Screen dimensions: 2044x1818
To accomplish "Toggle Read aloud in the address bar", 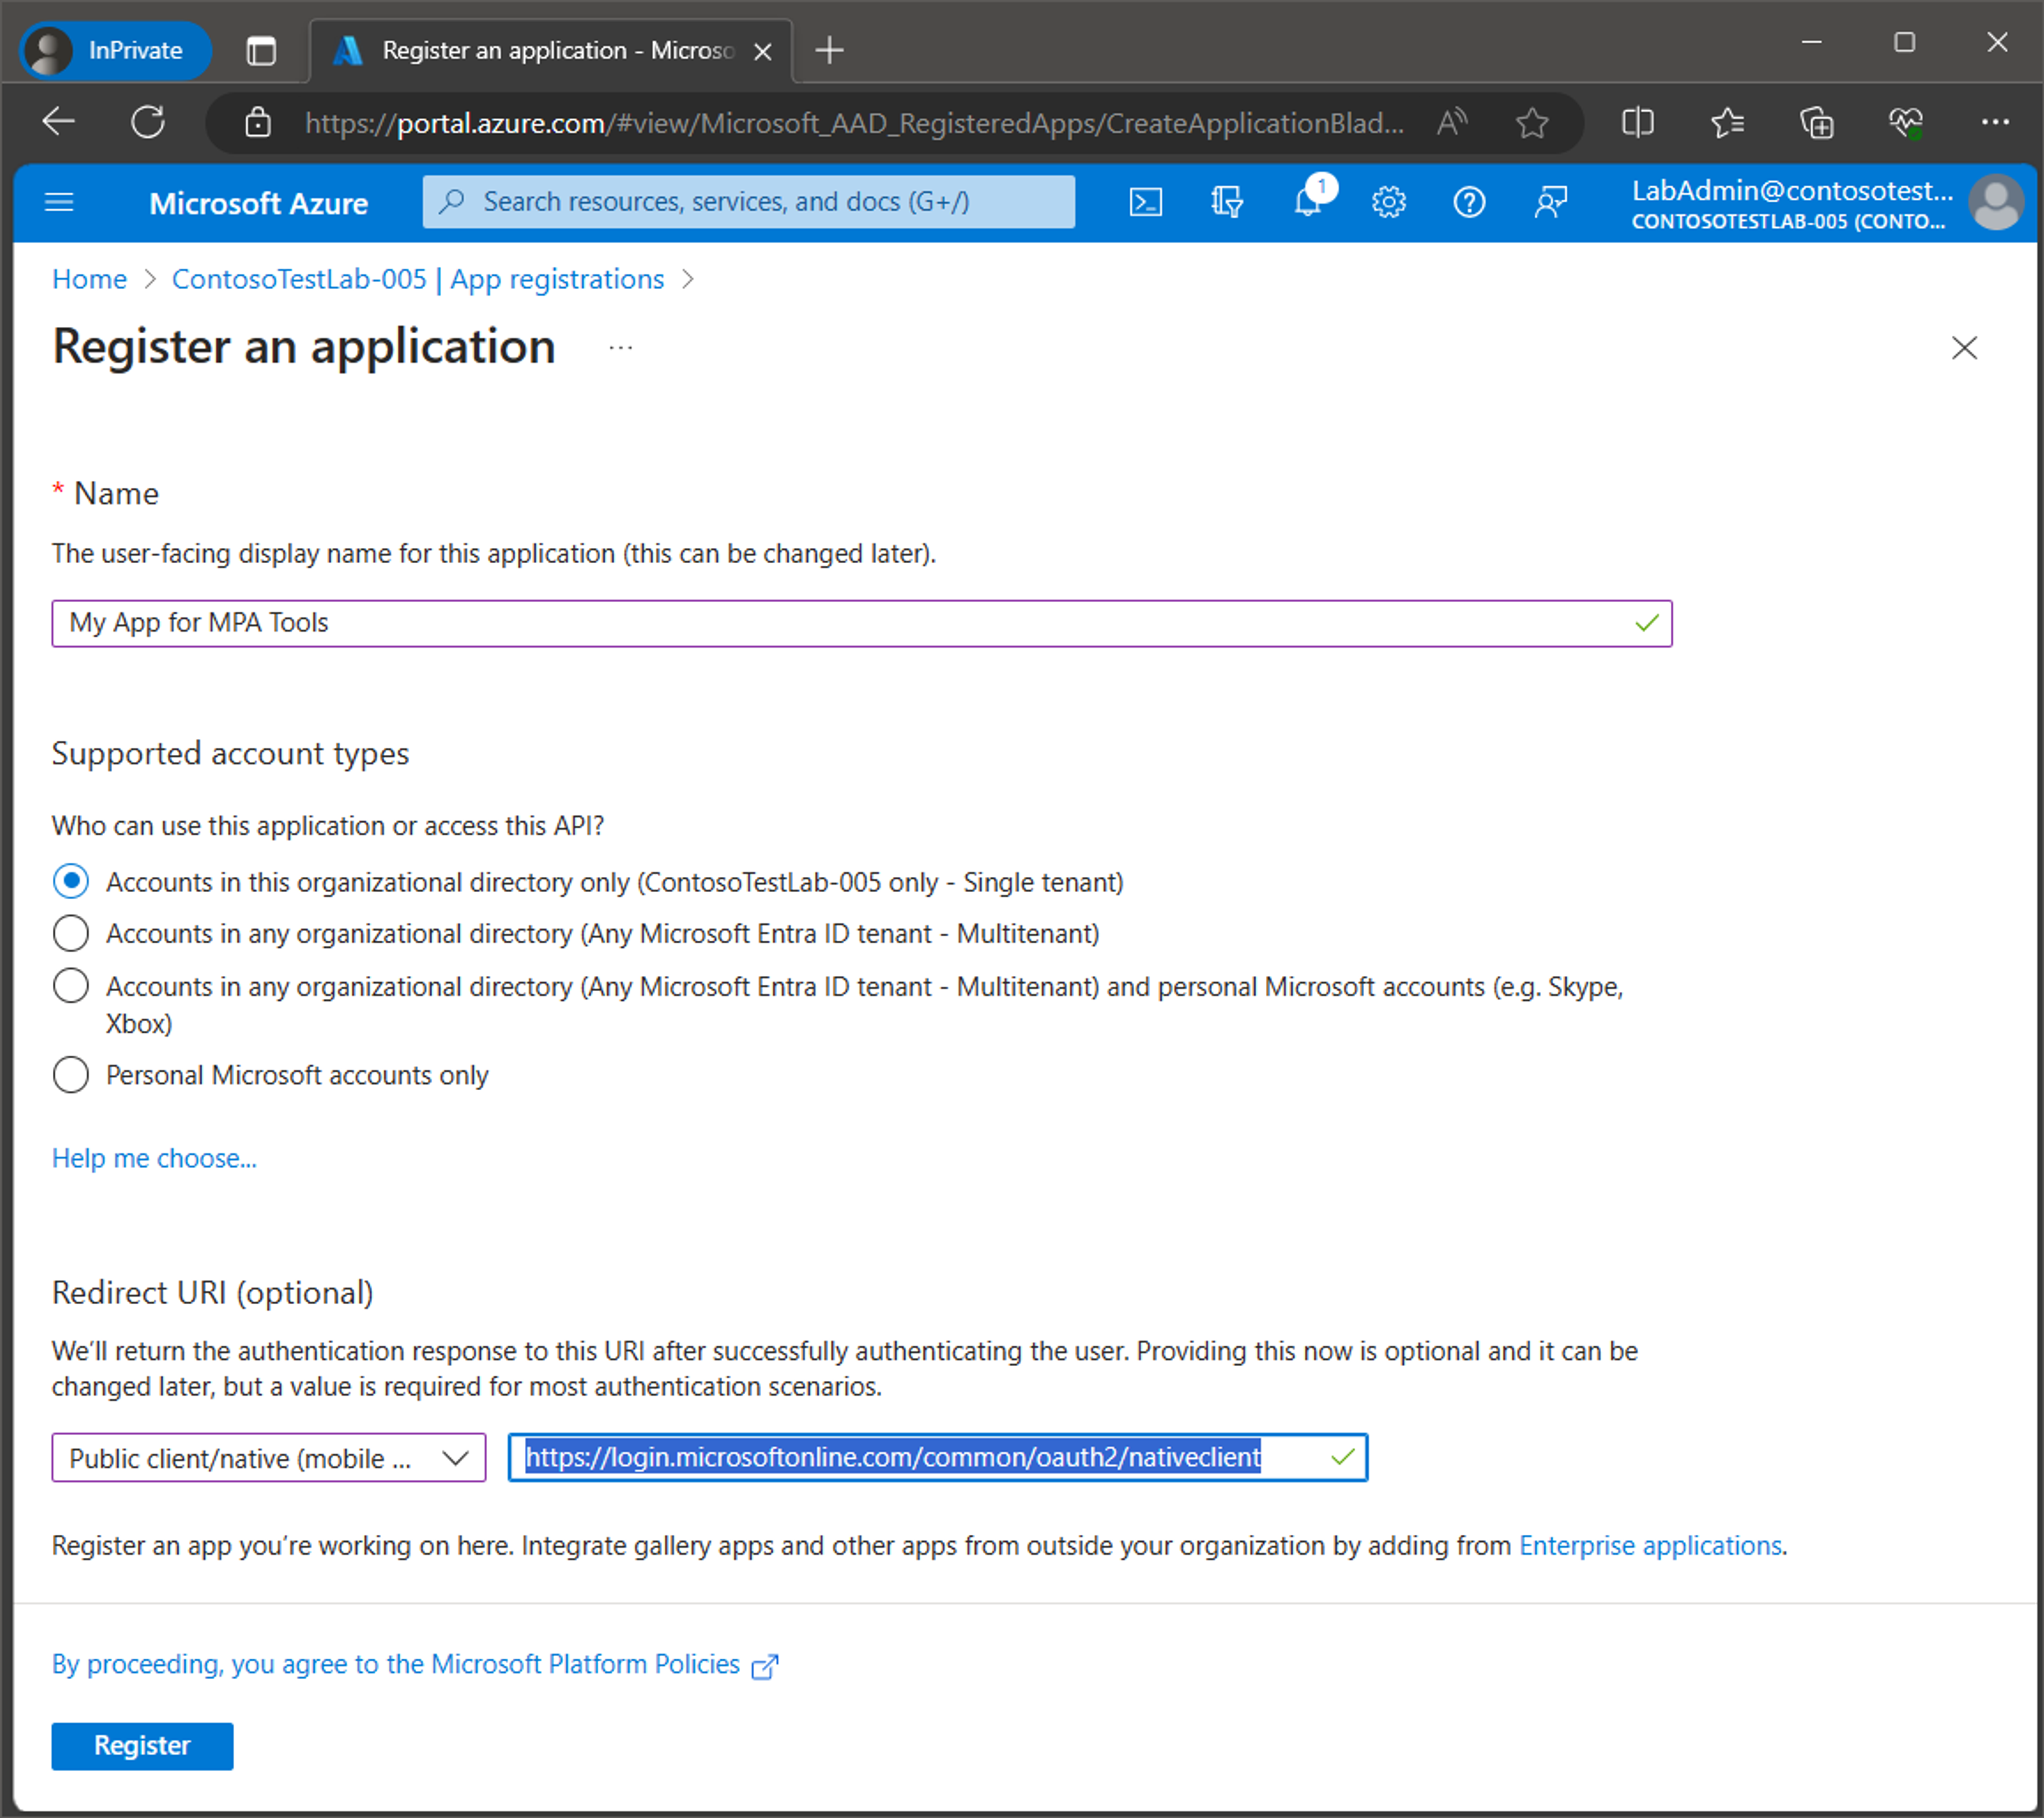I will click(1453, 122).
